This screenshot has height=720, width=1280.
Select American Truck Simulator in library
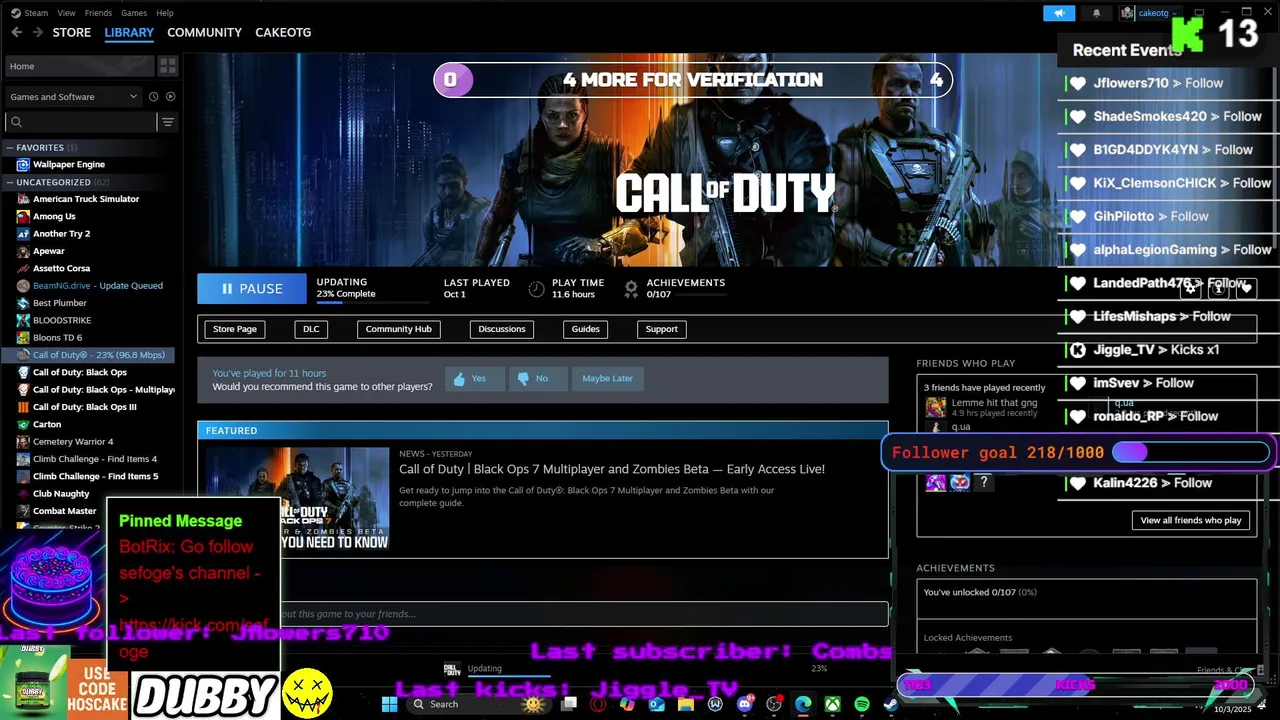pos(86,199)
